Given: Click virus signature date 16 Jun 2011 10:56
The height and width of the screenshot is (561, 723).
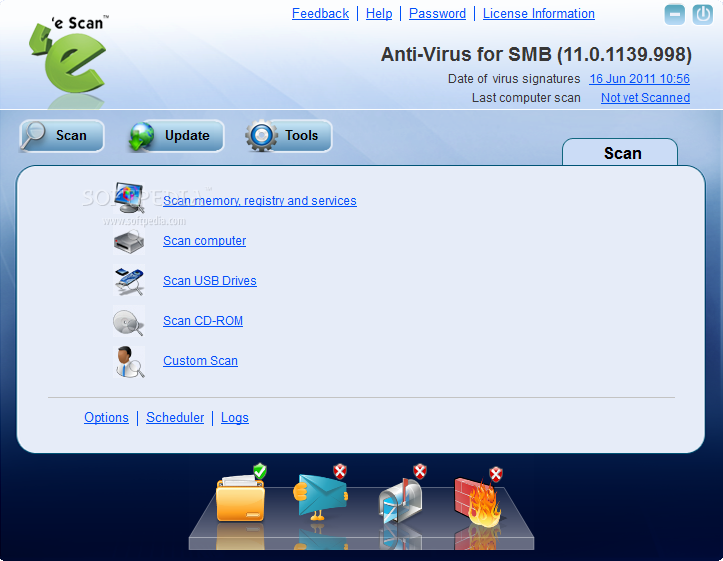Looking at the screenshot, I should coord(640,79).
